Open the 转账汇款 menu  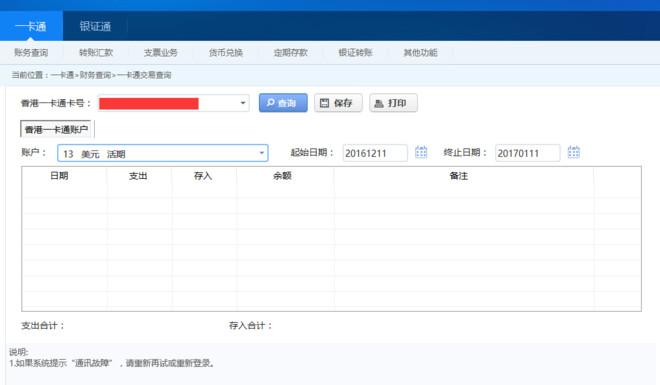[96, 53]
